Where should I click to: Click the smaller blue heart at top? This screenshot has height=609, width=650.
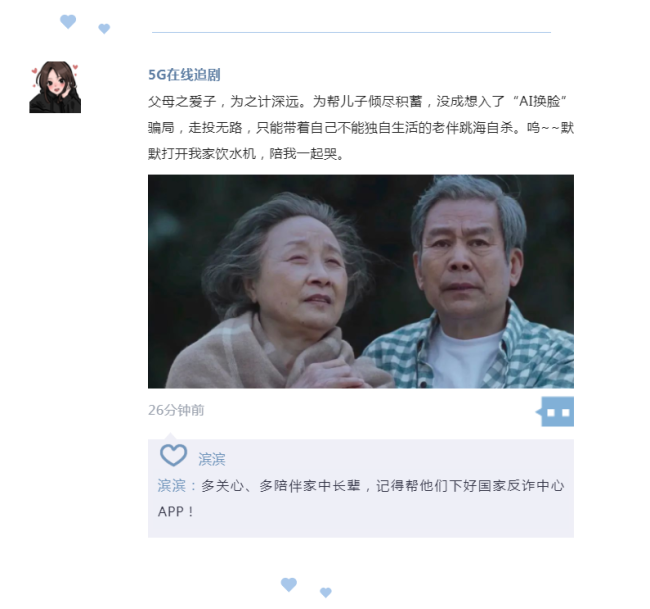[104, 28]
